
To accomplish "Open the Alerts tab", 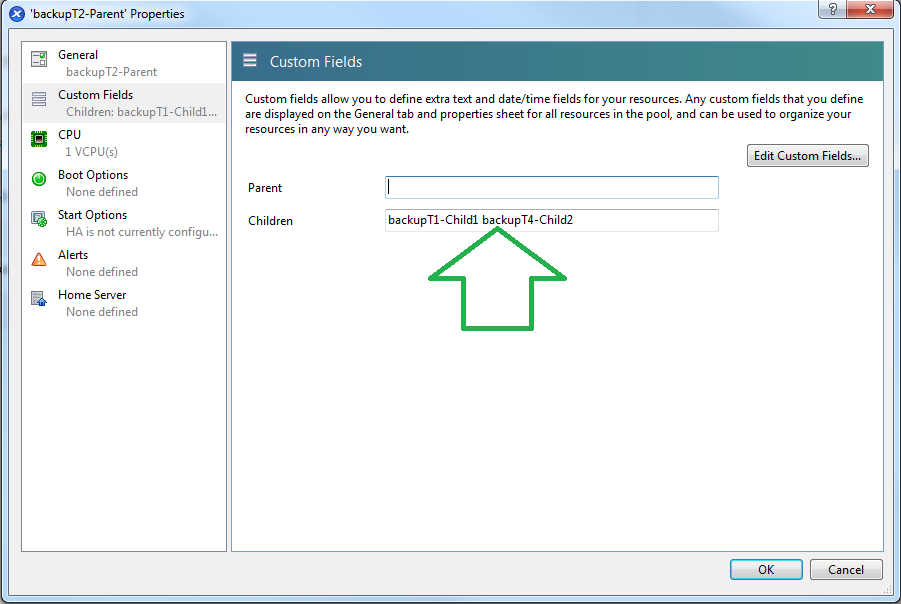I will coord(124,263).
